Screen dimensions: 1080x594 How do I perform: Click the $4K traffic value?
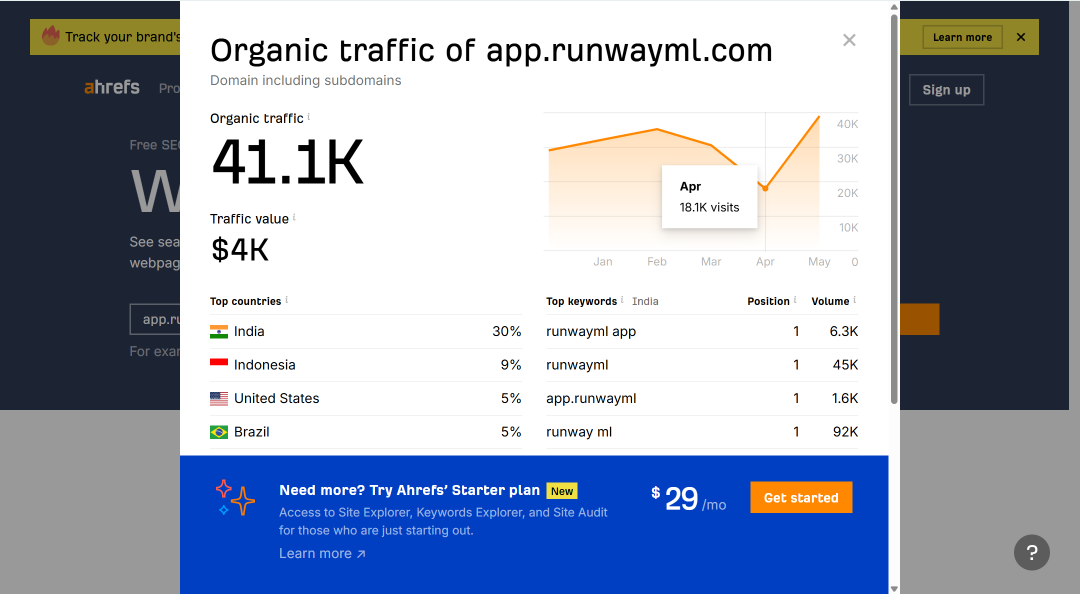[x=240, y=249]
